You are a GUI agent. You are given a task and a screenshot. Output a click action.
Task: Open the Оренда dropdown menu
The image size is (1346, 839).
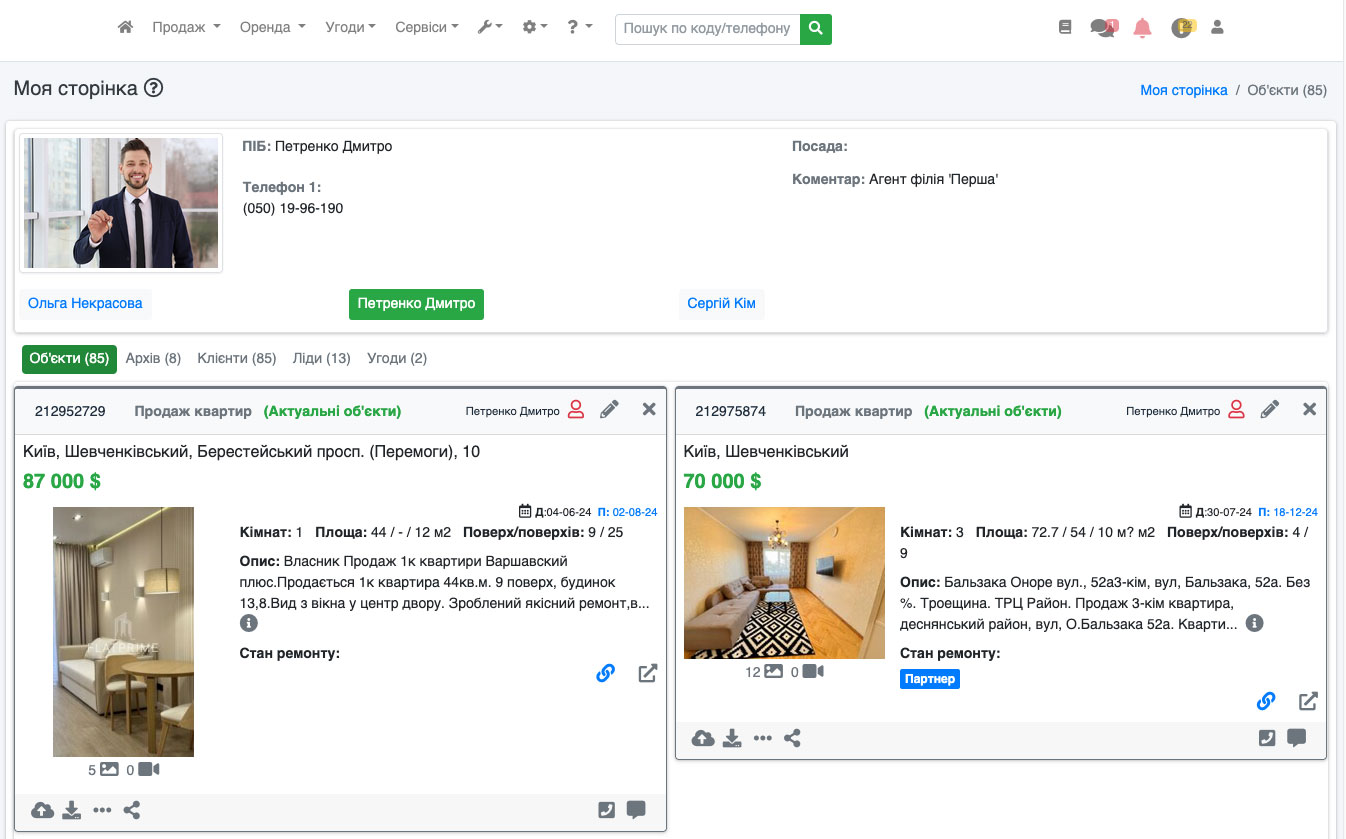272,28
